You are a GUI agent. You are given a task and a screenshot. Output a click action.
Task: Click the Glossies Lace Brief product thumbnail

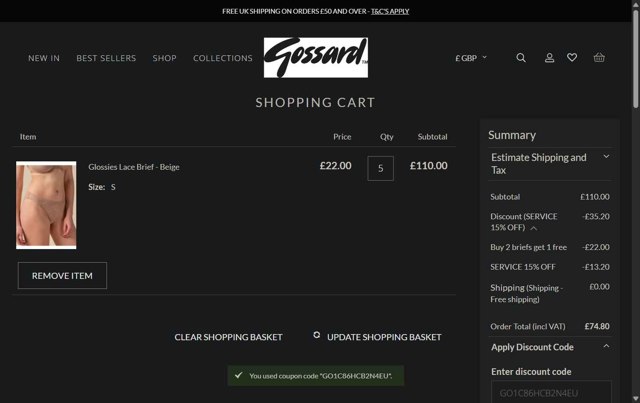[46, 205]
